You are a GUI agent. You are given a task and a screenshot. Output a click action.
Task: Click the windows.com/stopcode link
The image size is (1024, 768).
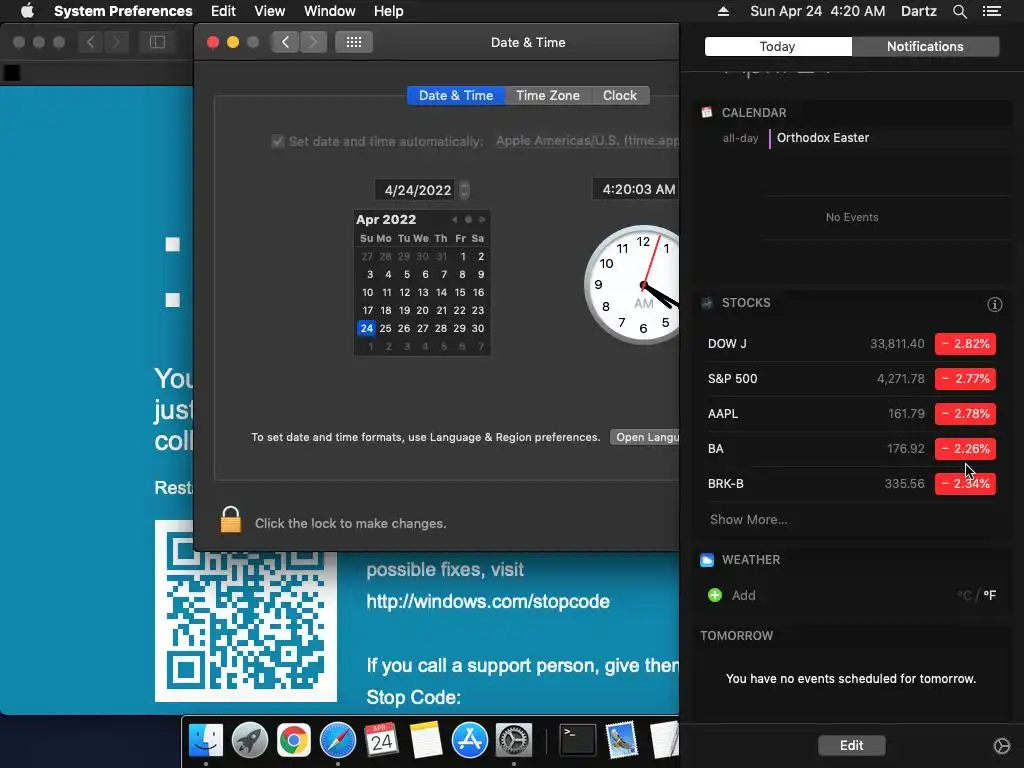(488, 601)
